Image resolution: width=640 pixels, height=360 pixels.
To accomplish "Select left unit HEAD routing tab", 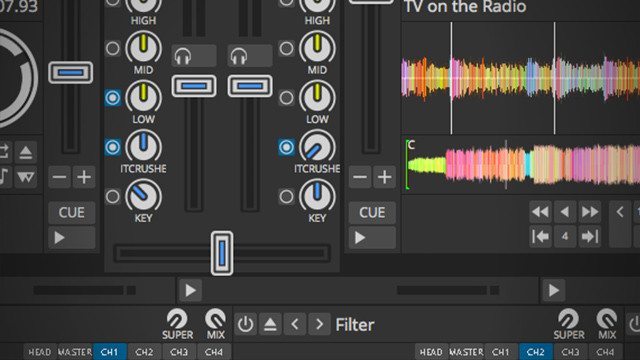I will click(x=40, y=352).
